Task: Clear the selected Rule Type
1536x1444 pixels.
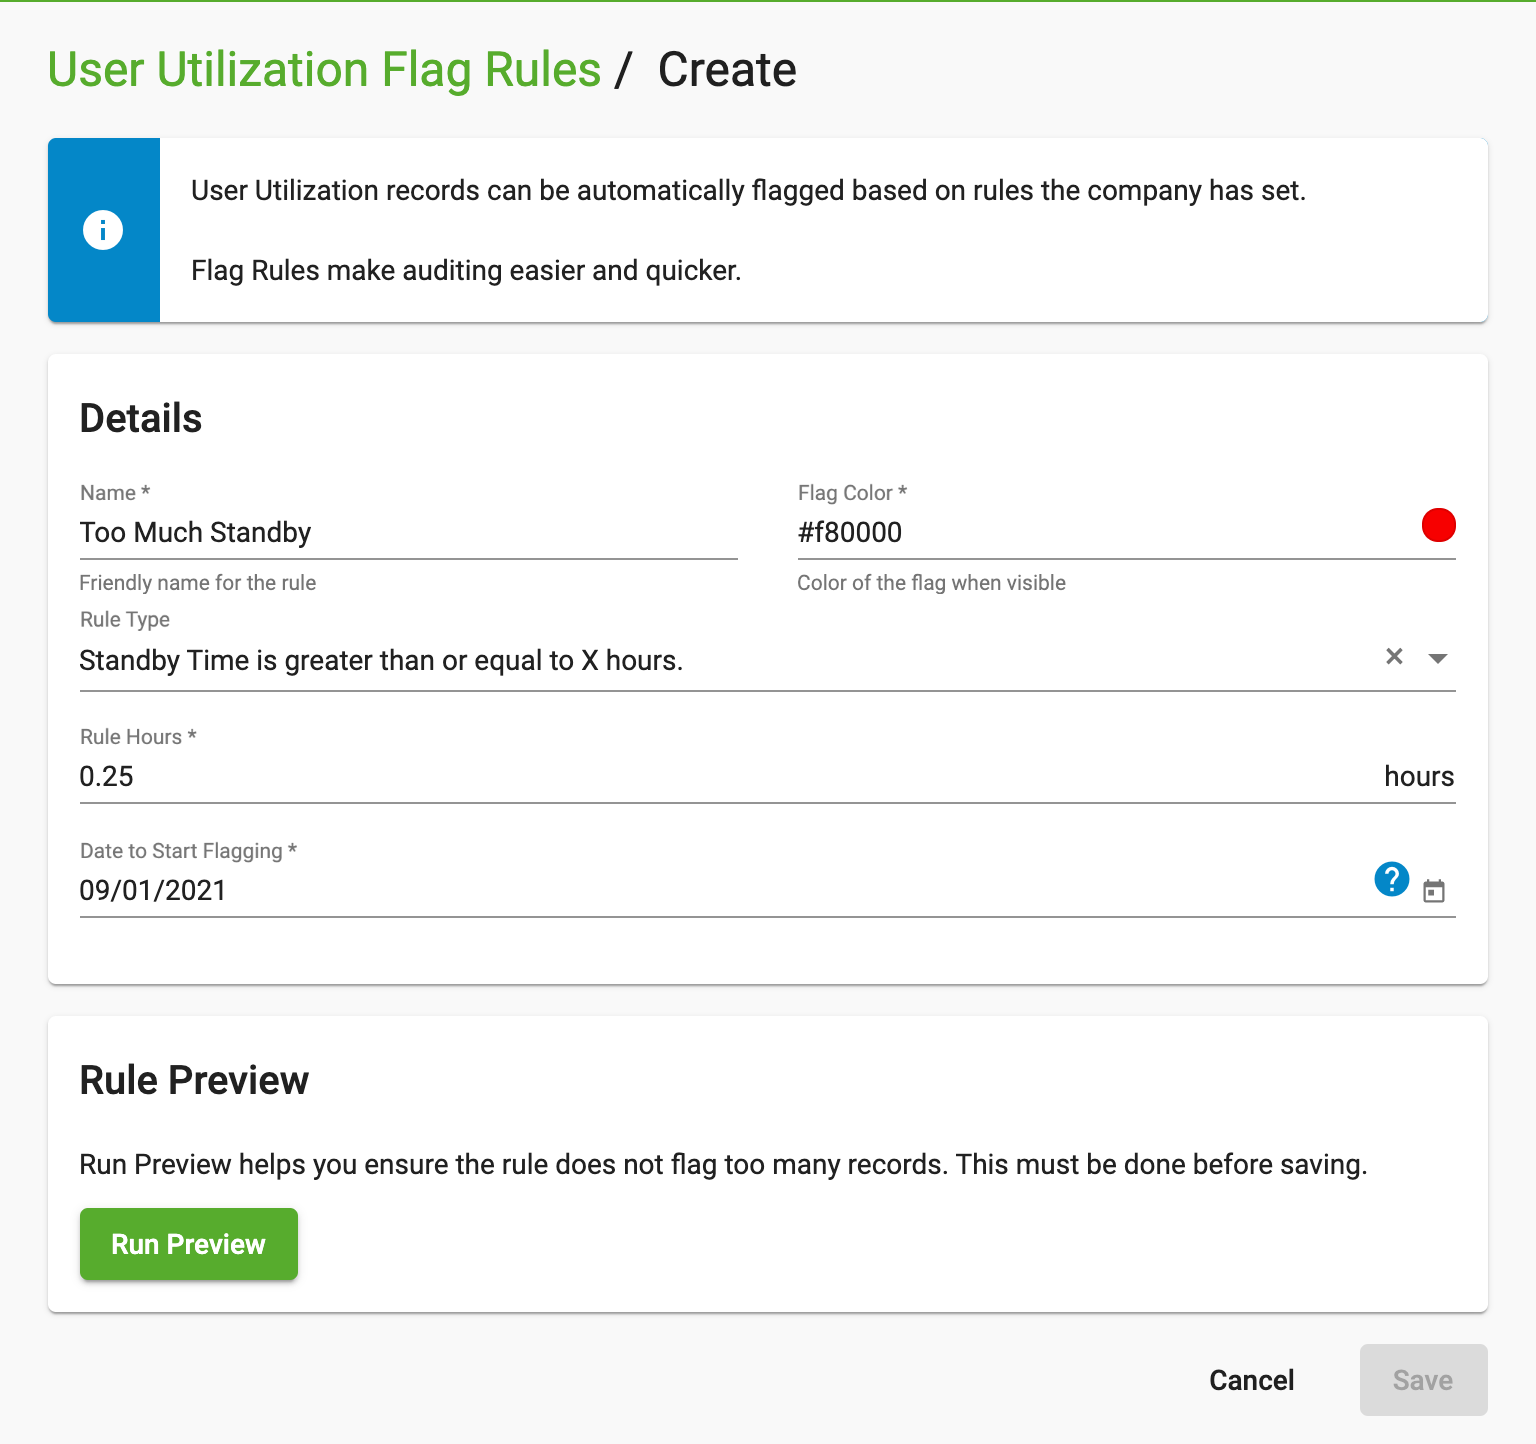Action: [x=1393, y=657]
